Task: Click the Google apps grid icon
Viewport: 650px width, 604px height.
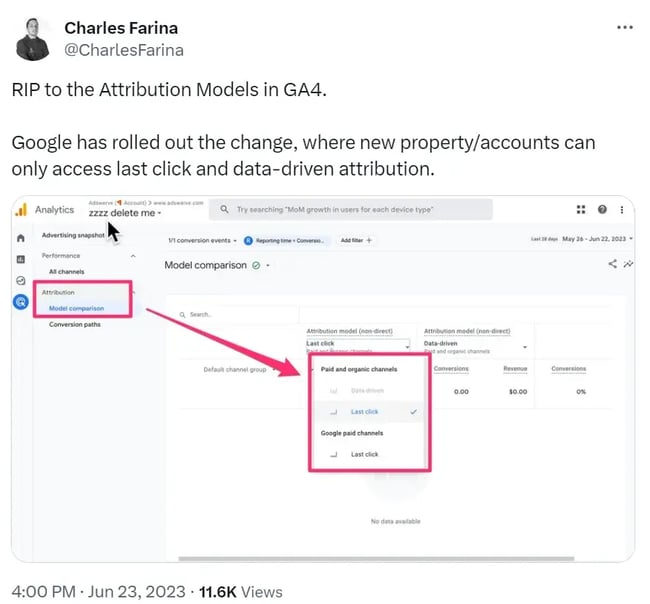Action: [581, 210]
